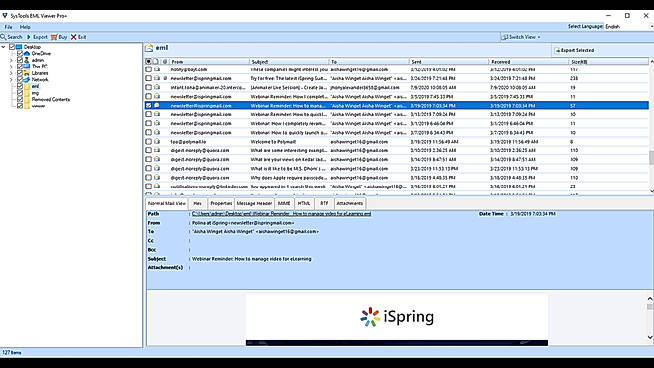This screenshot has width=654, height=368.
Task: Toggle the Removed Contents folder checkbox
Action: click(20, 99)
